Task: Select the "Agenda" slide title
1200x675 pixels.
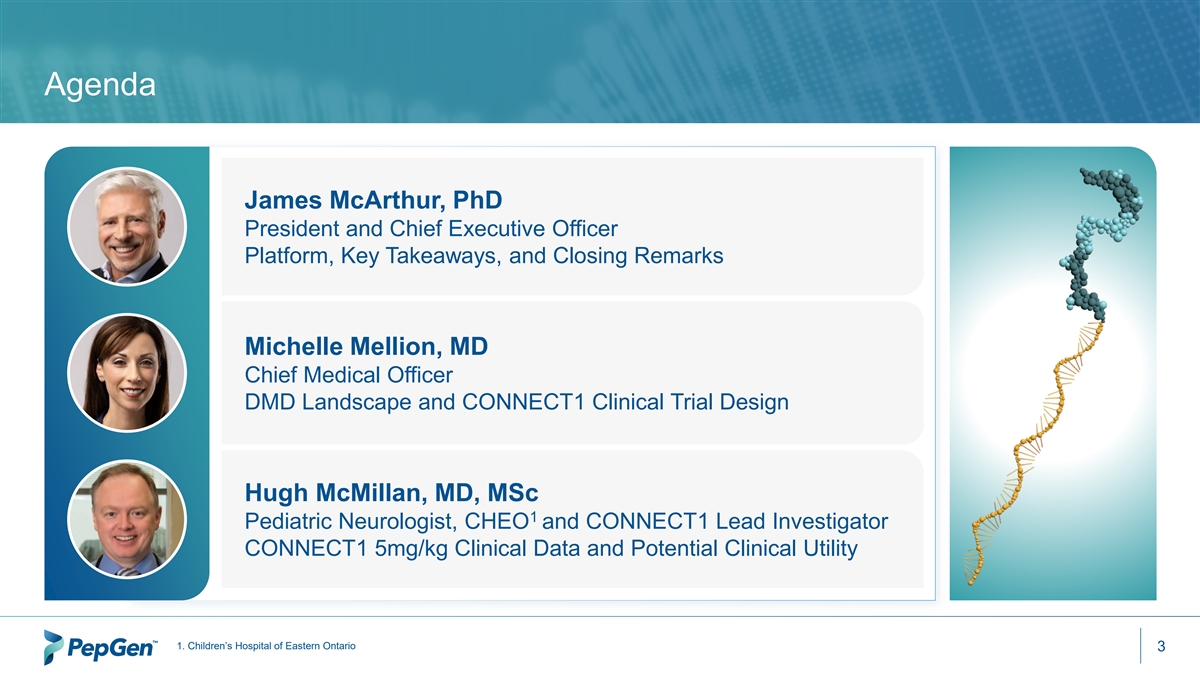Action: click(100, 87)
